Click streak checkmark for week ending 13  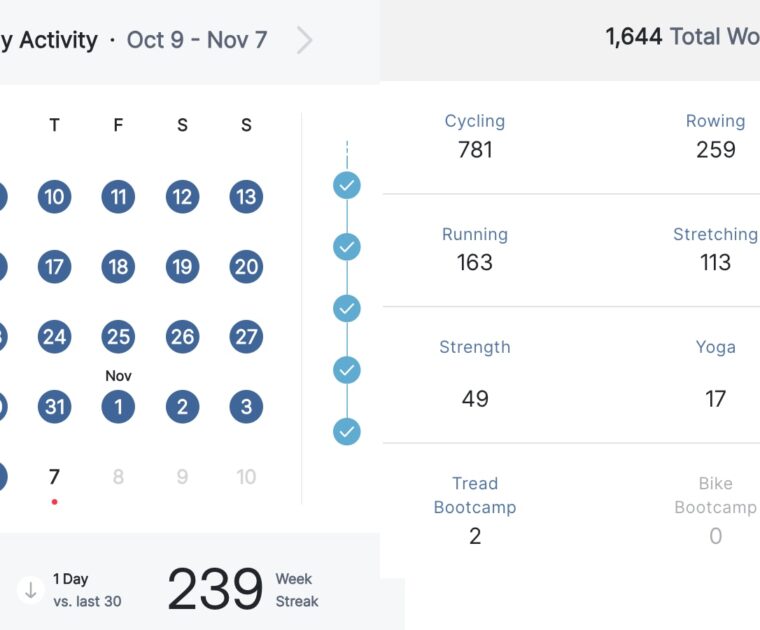(347, 185)
